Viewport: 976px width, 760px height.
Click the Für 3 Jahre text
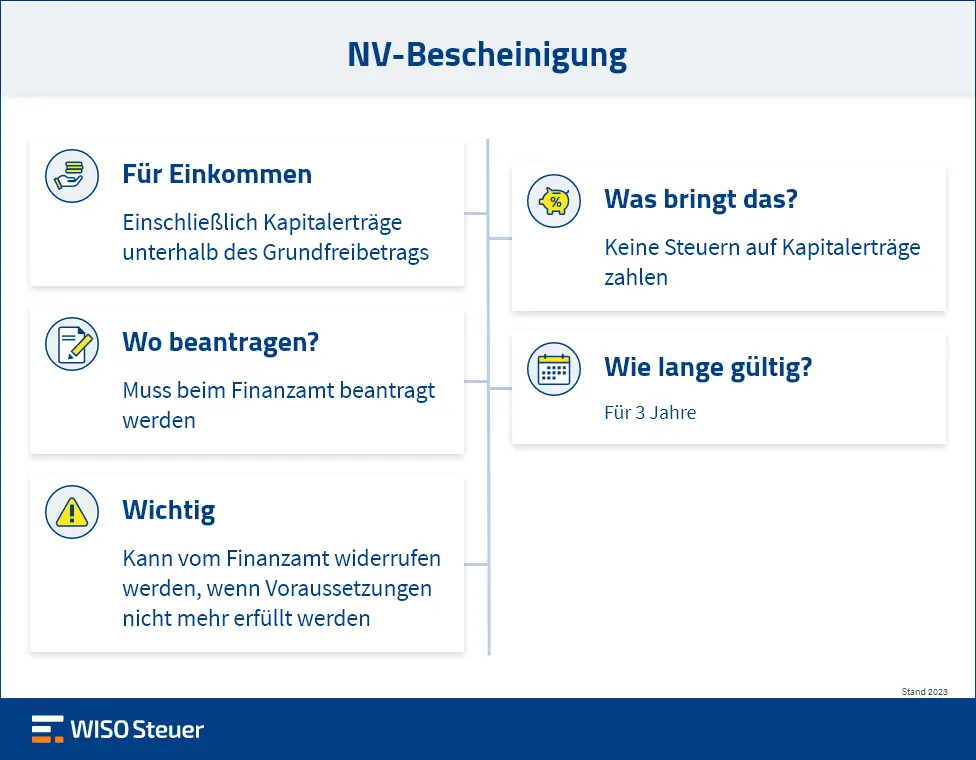point(650,413)
